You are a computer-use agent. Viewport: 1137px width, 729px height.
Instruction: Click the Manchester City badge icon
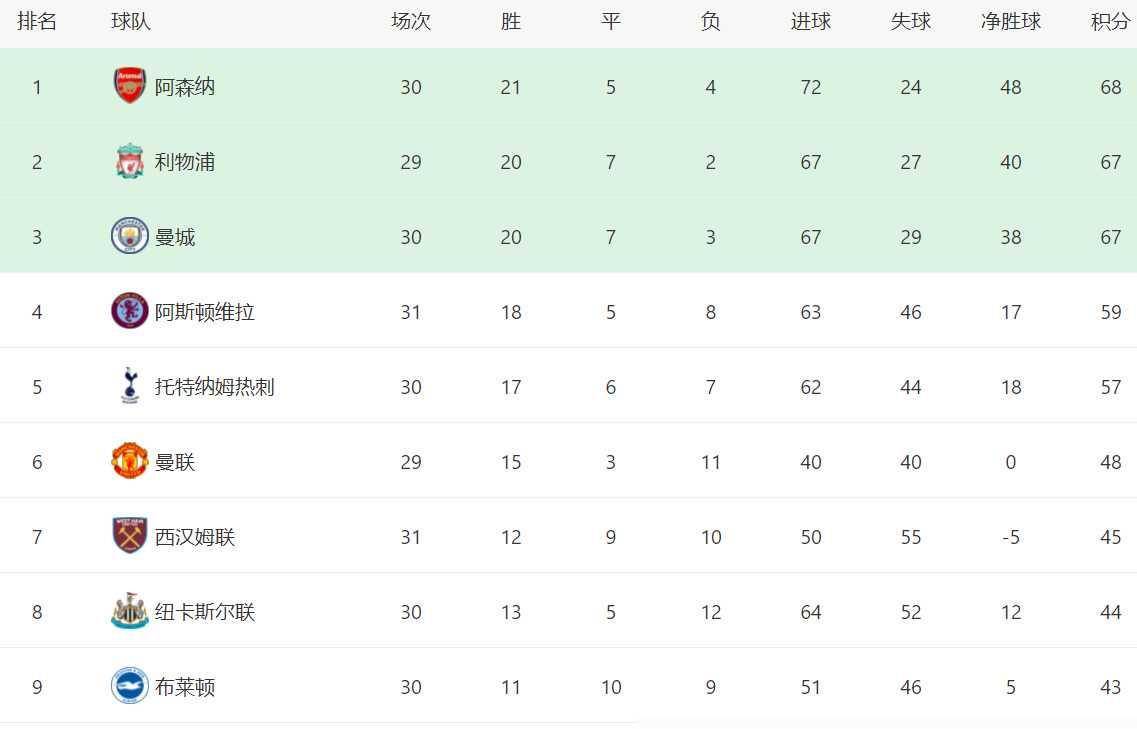click(130, 236)
